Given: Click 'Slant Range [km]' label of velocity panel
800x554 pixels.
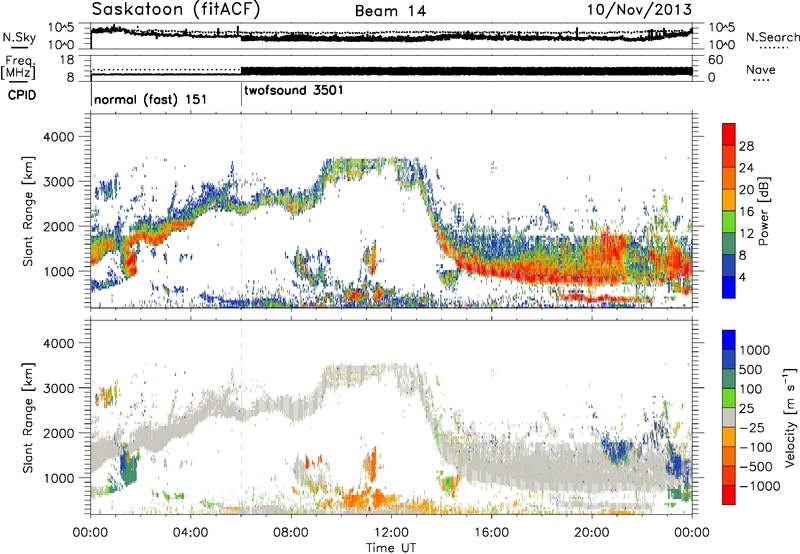Looking at the screenshot, I should coord(28,417).
